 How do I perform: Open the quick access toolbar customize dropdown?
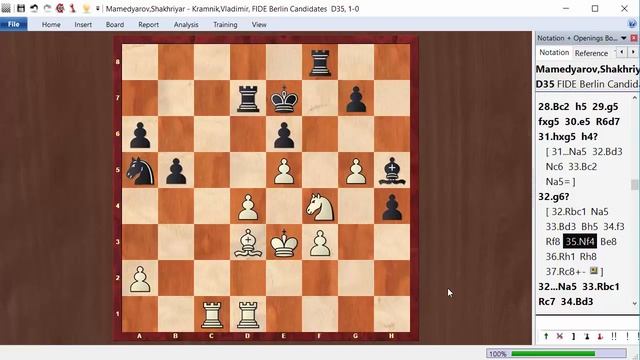[x=98, y=9]
